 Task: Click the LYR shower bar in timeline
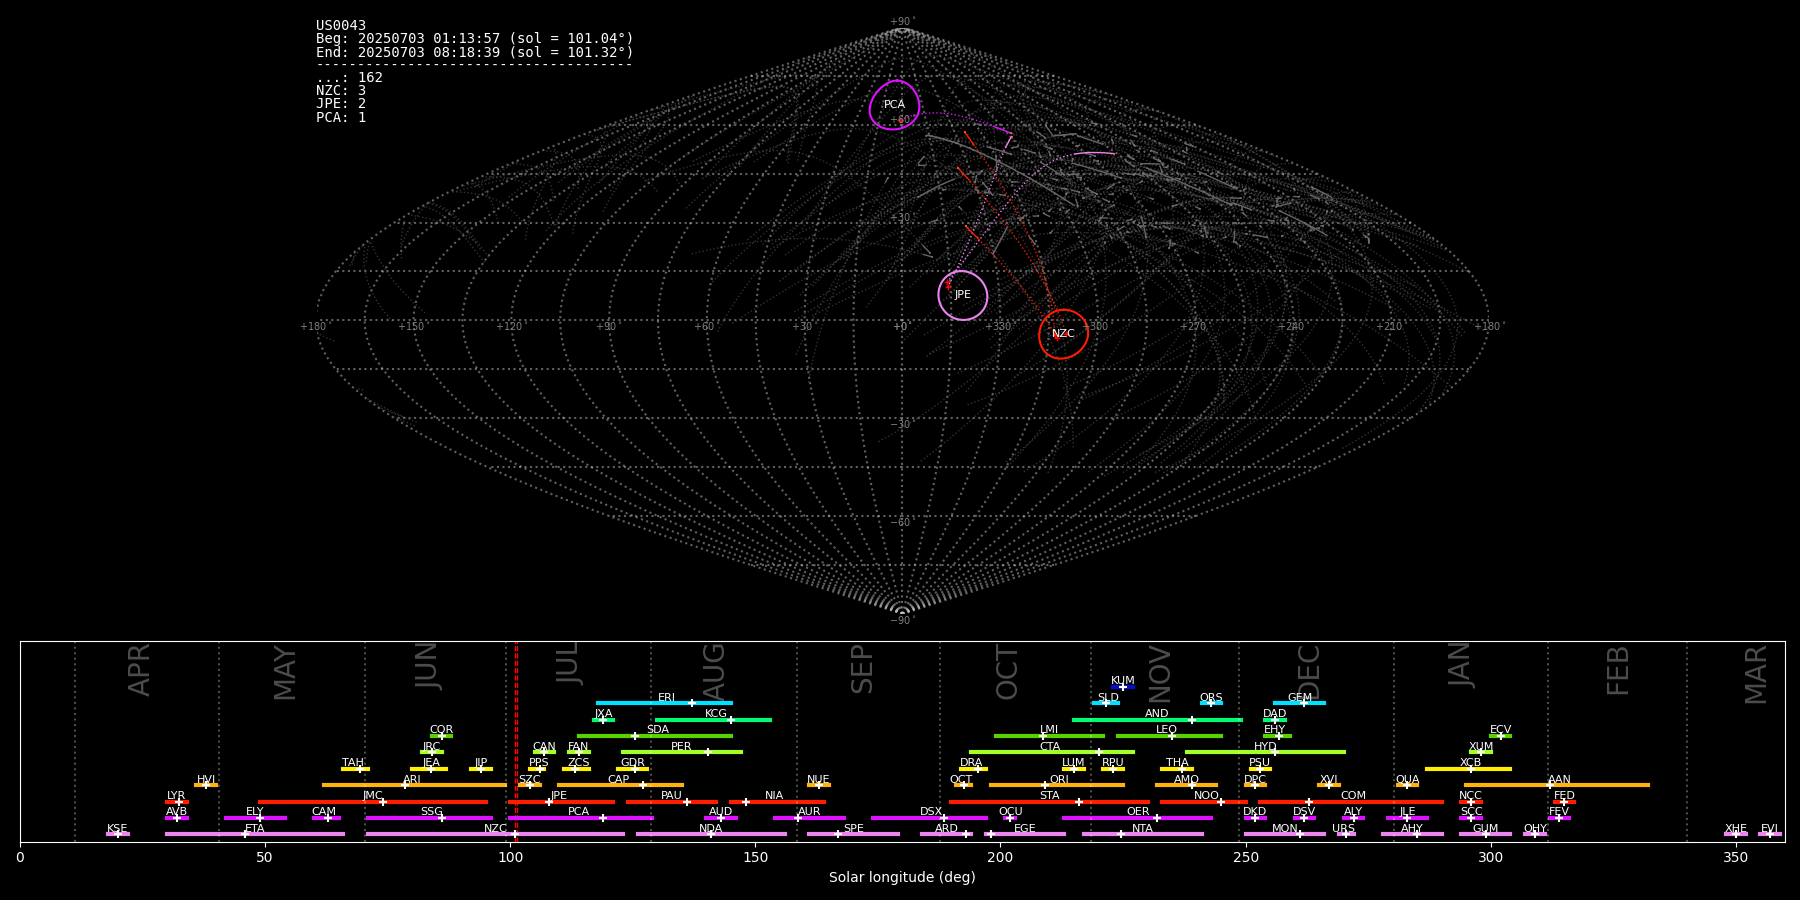coord(177,802)
